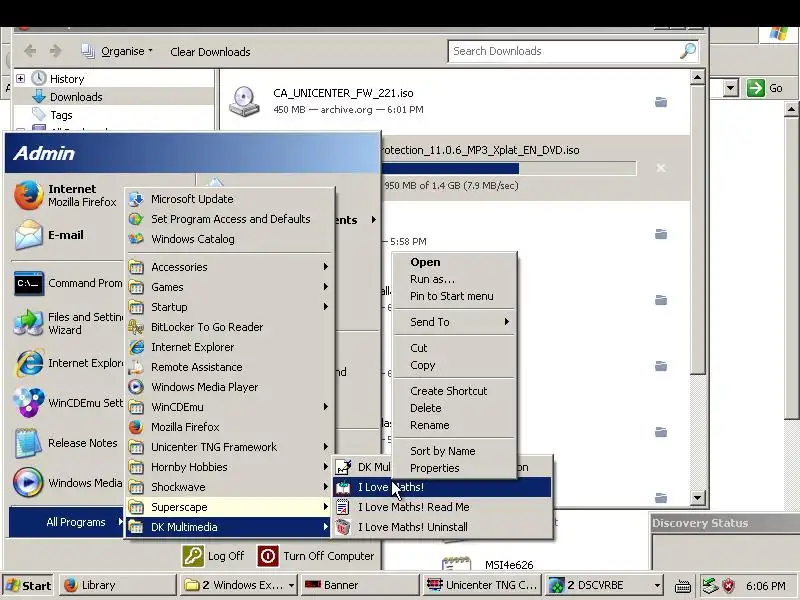
Task: Open Release Notes
Action: coord(66,443)
